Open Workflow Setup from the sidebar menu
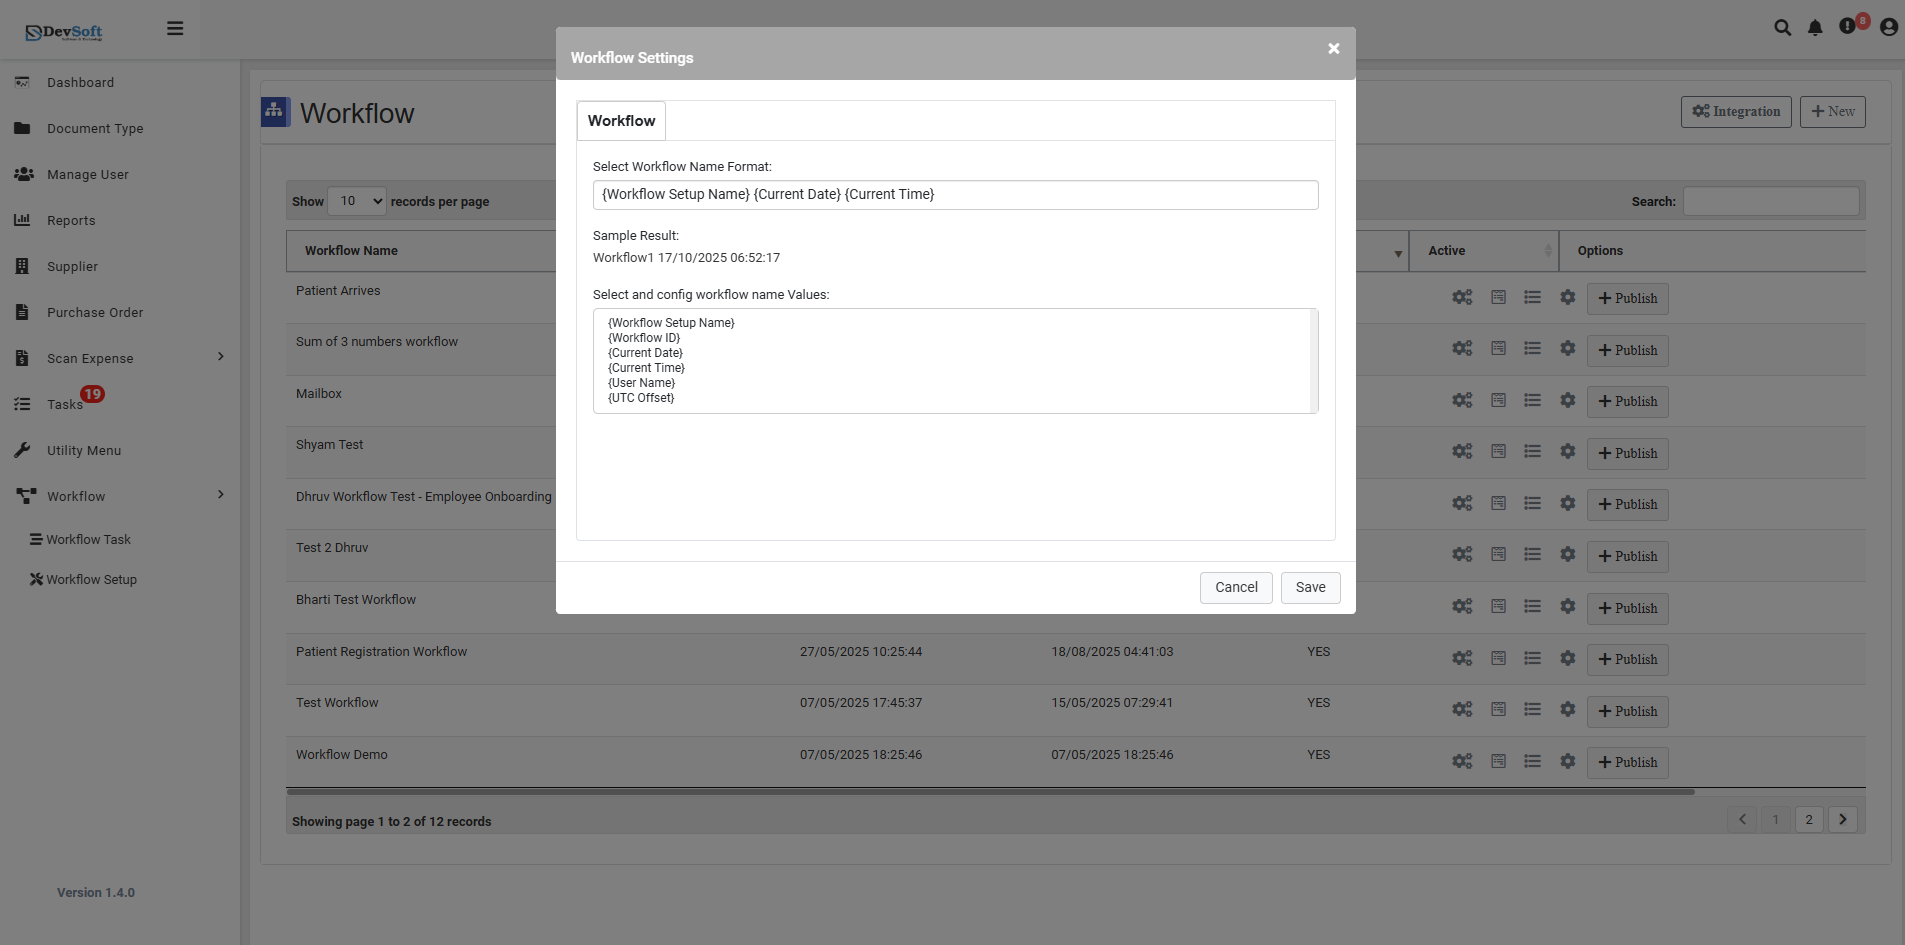1905x945 pixels. pyautogui.click(x=90, y=579)
